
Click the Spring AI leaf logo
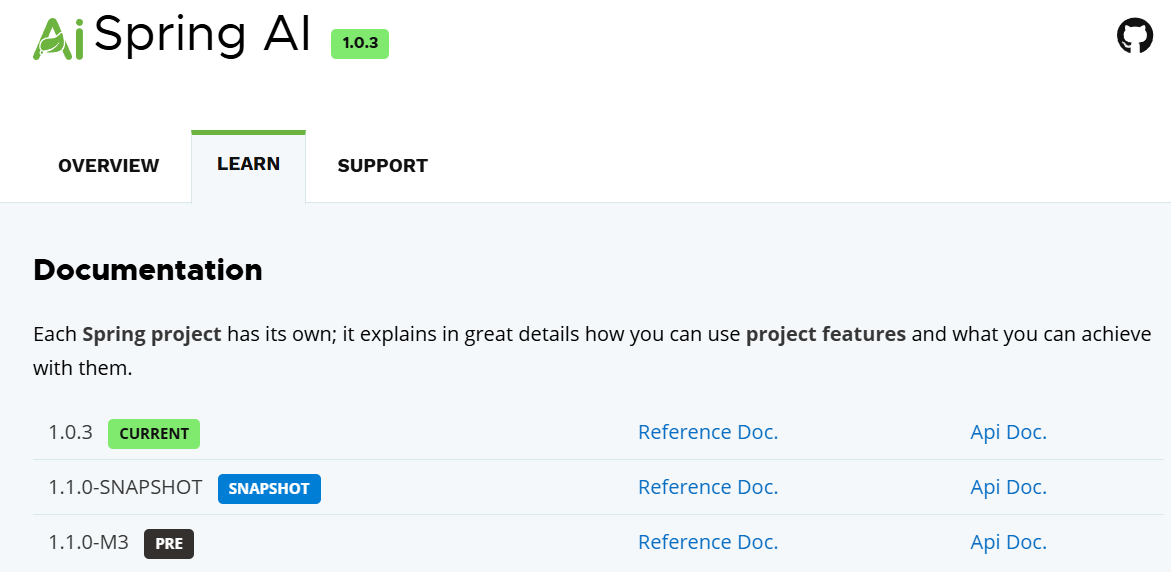point(58,38)
